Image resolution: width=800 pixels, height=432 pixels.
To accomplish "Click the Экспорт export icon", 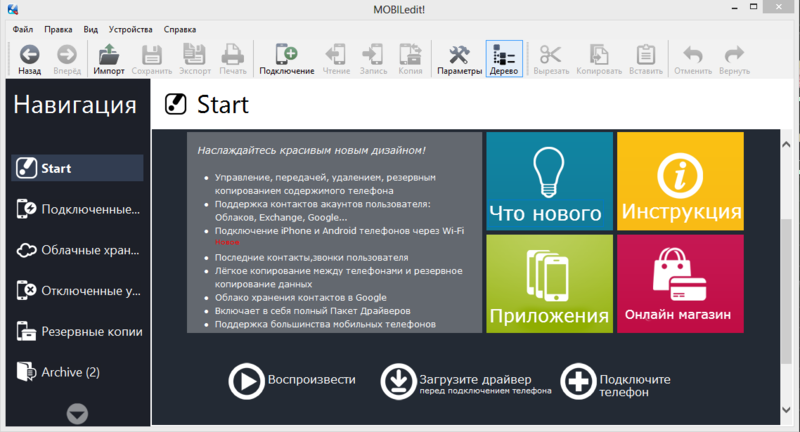I will pyautogui.click(x=194, y=55).
